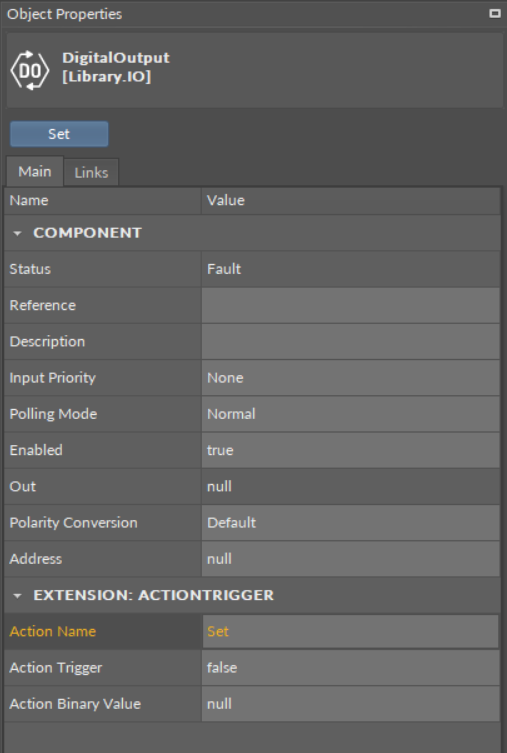Select the Main tab
Image resolution: width=507 pixels, height=753 pixels.
click(x=35, y=171)
